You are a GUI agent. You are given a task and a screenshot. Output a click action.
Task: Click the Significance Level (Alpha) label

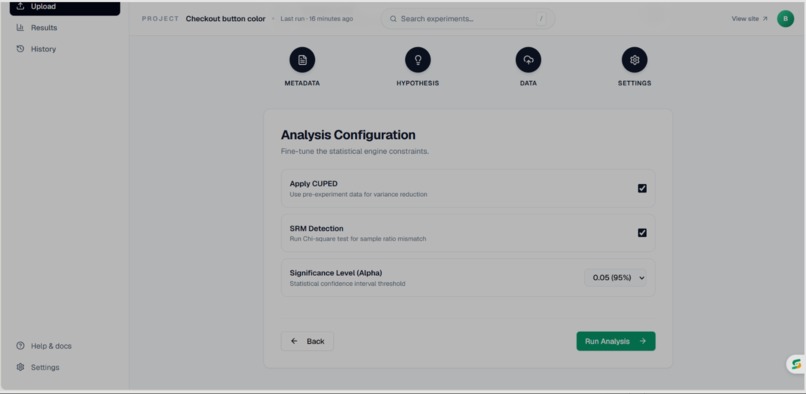click(336, 273)
